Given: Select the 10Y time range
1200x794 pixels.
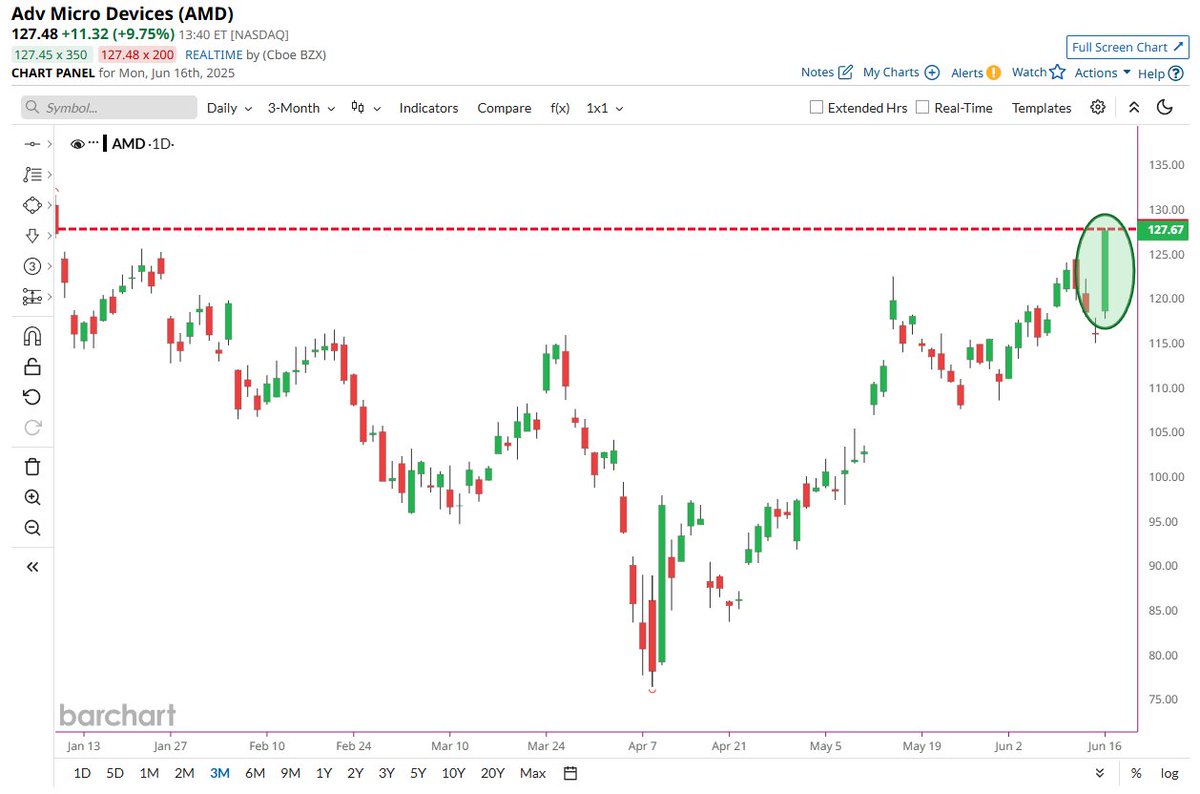Looking at the screenshot, I should pos(453,773).
